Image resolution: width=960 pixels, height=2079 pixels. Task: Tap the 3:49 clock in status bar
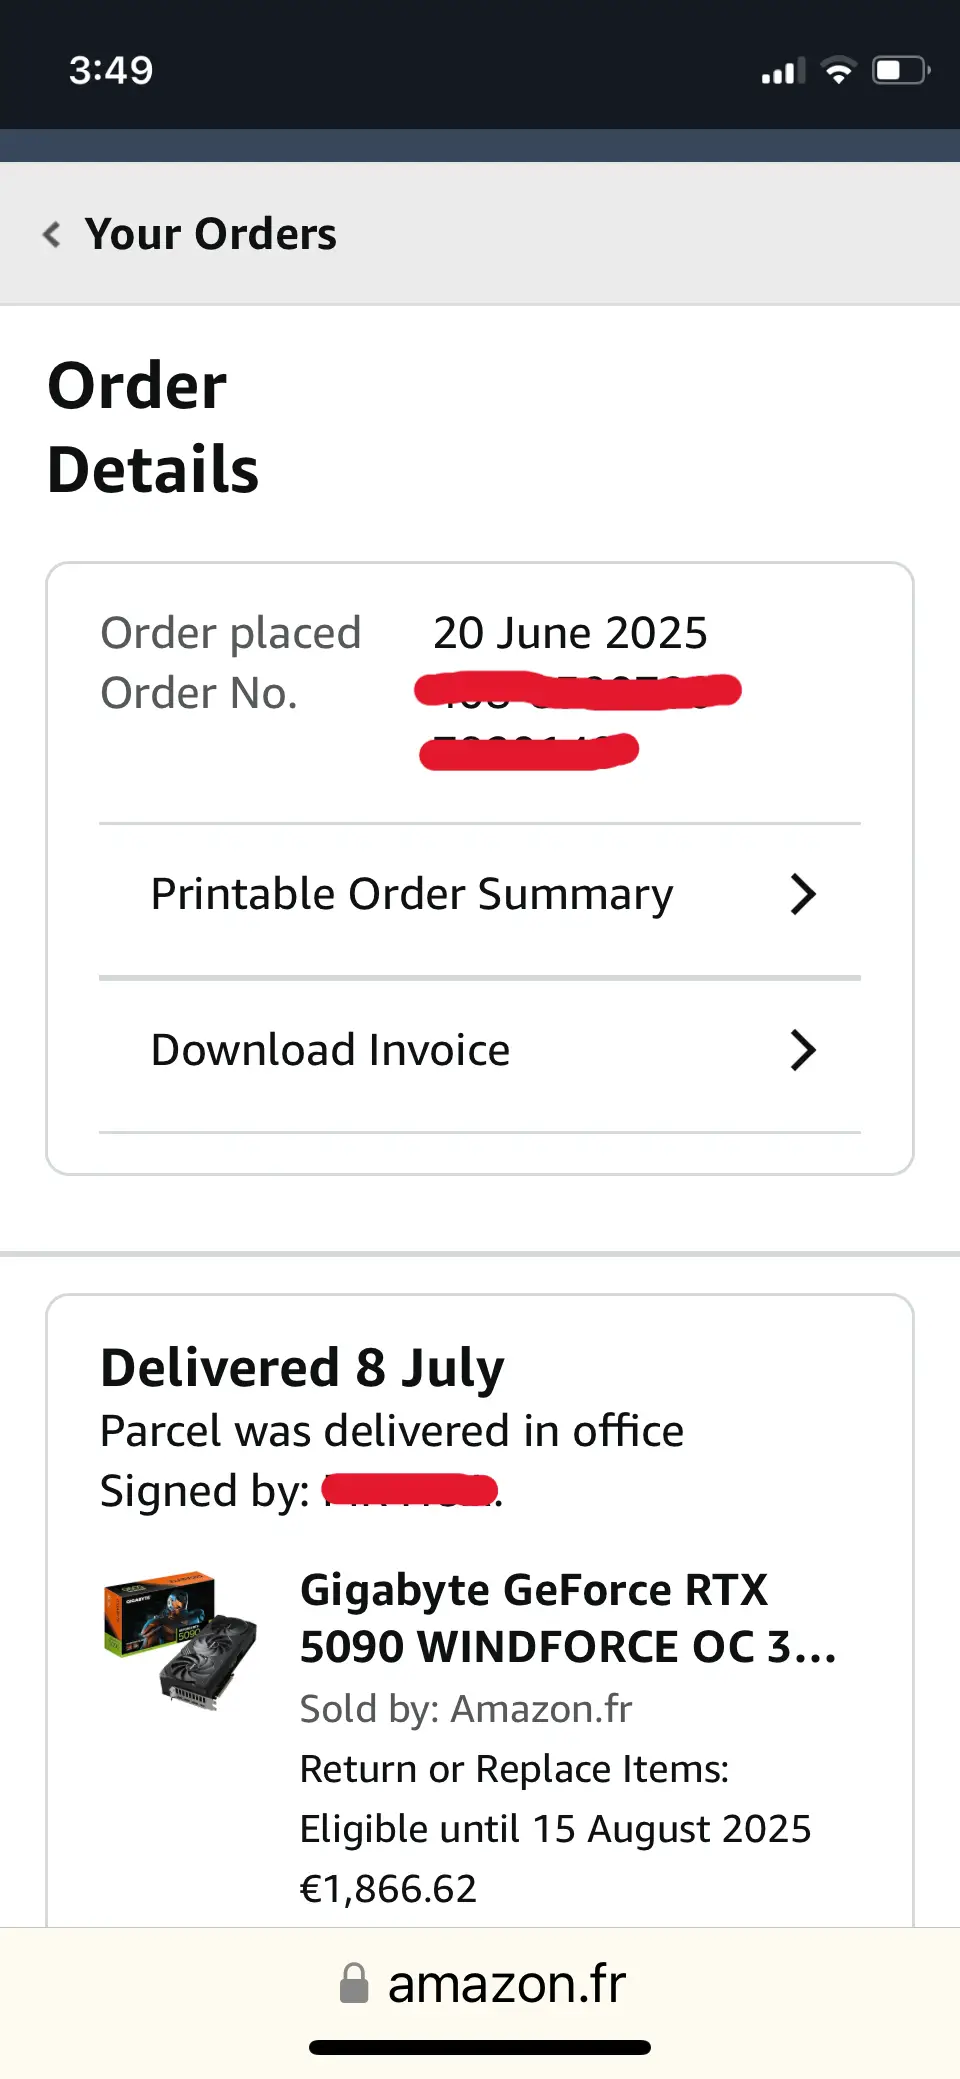[x=111, y=71]
